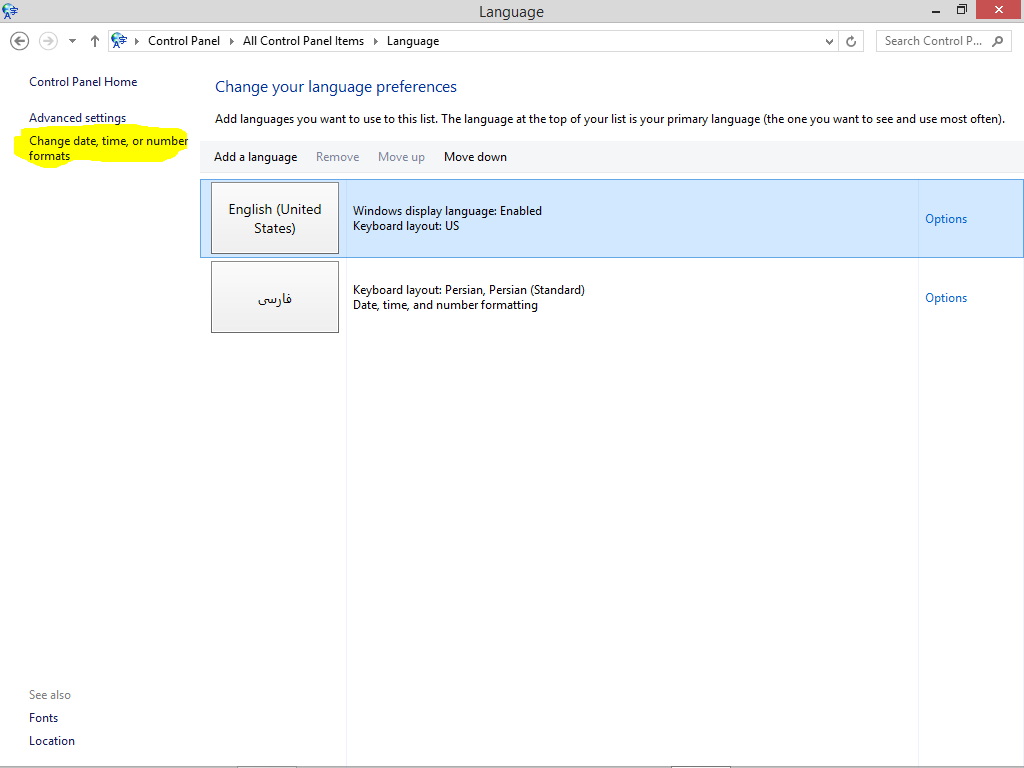Open Options for the Persian language

pyautogui.click(x=946, y=298)
